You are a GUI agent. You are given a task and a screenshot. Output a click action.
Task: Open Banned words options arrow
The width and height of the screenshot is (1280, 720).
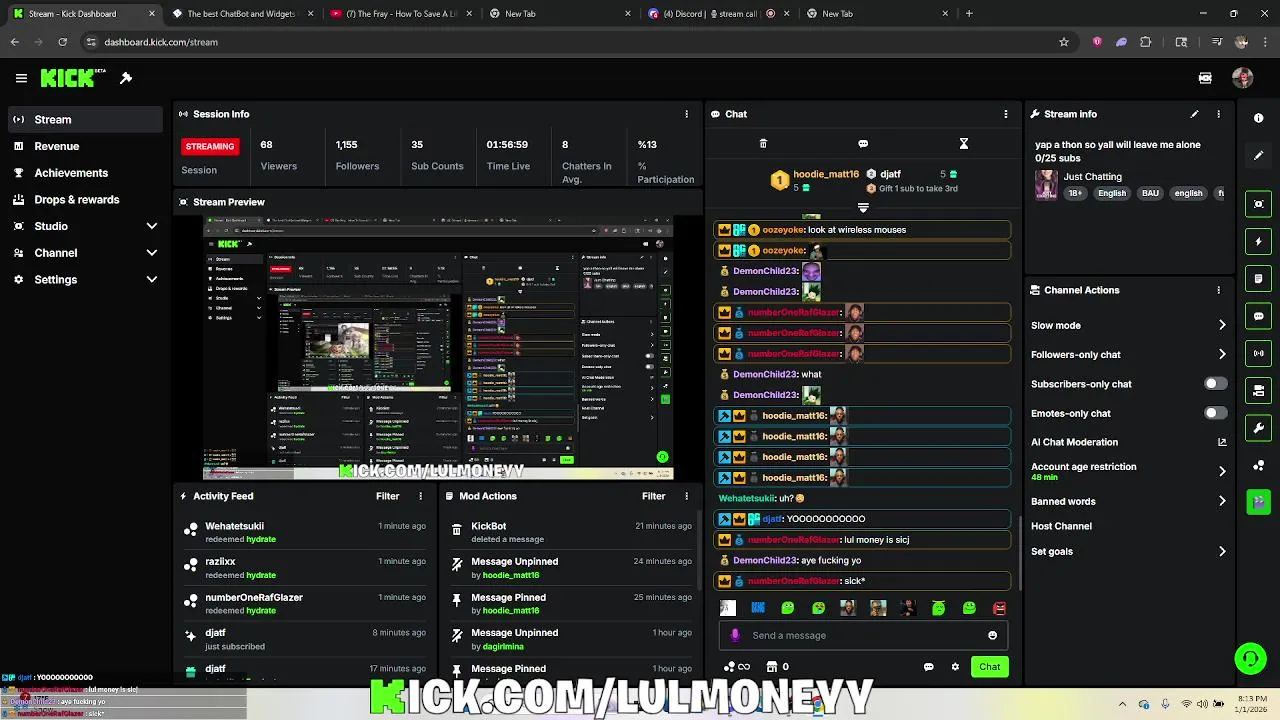[1222, 501]
